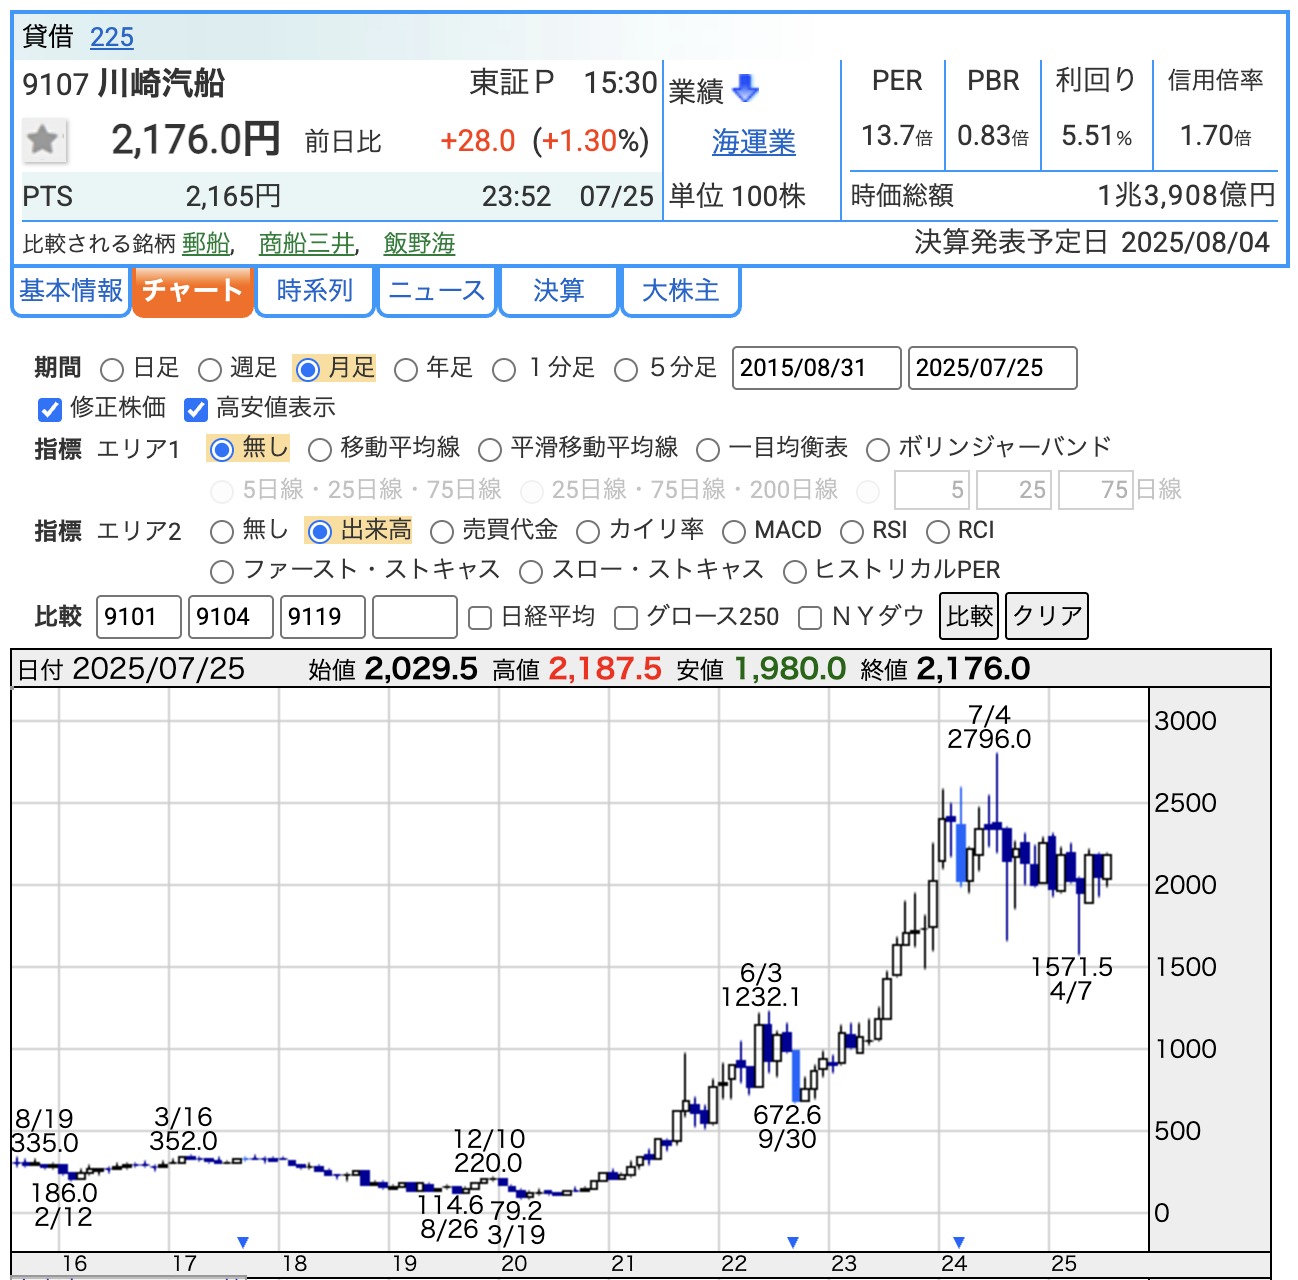
Task: Select 1分足 period radio button
Action: tap(504, 370)
